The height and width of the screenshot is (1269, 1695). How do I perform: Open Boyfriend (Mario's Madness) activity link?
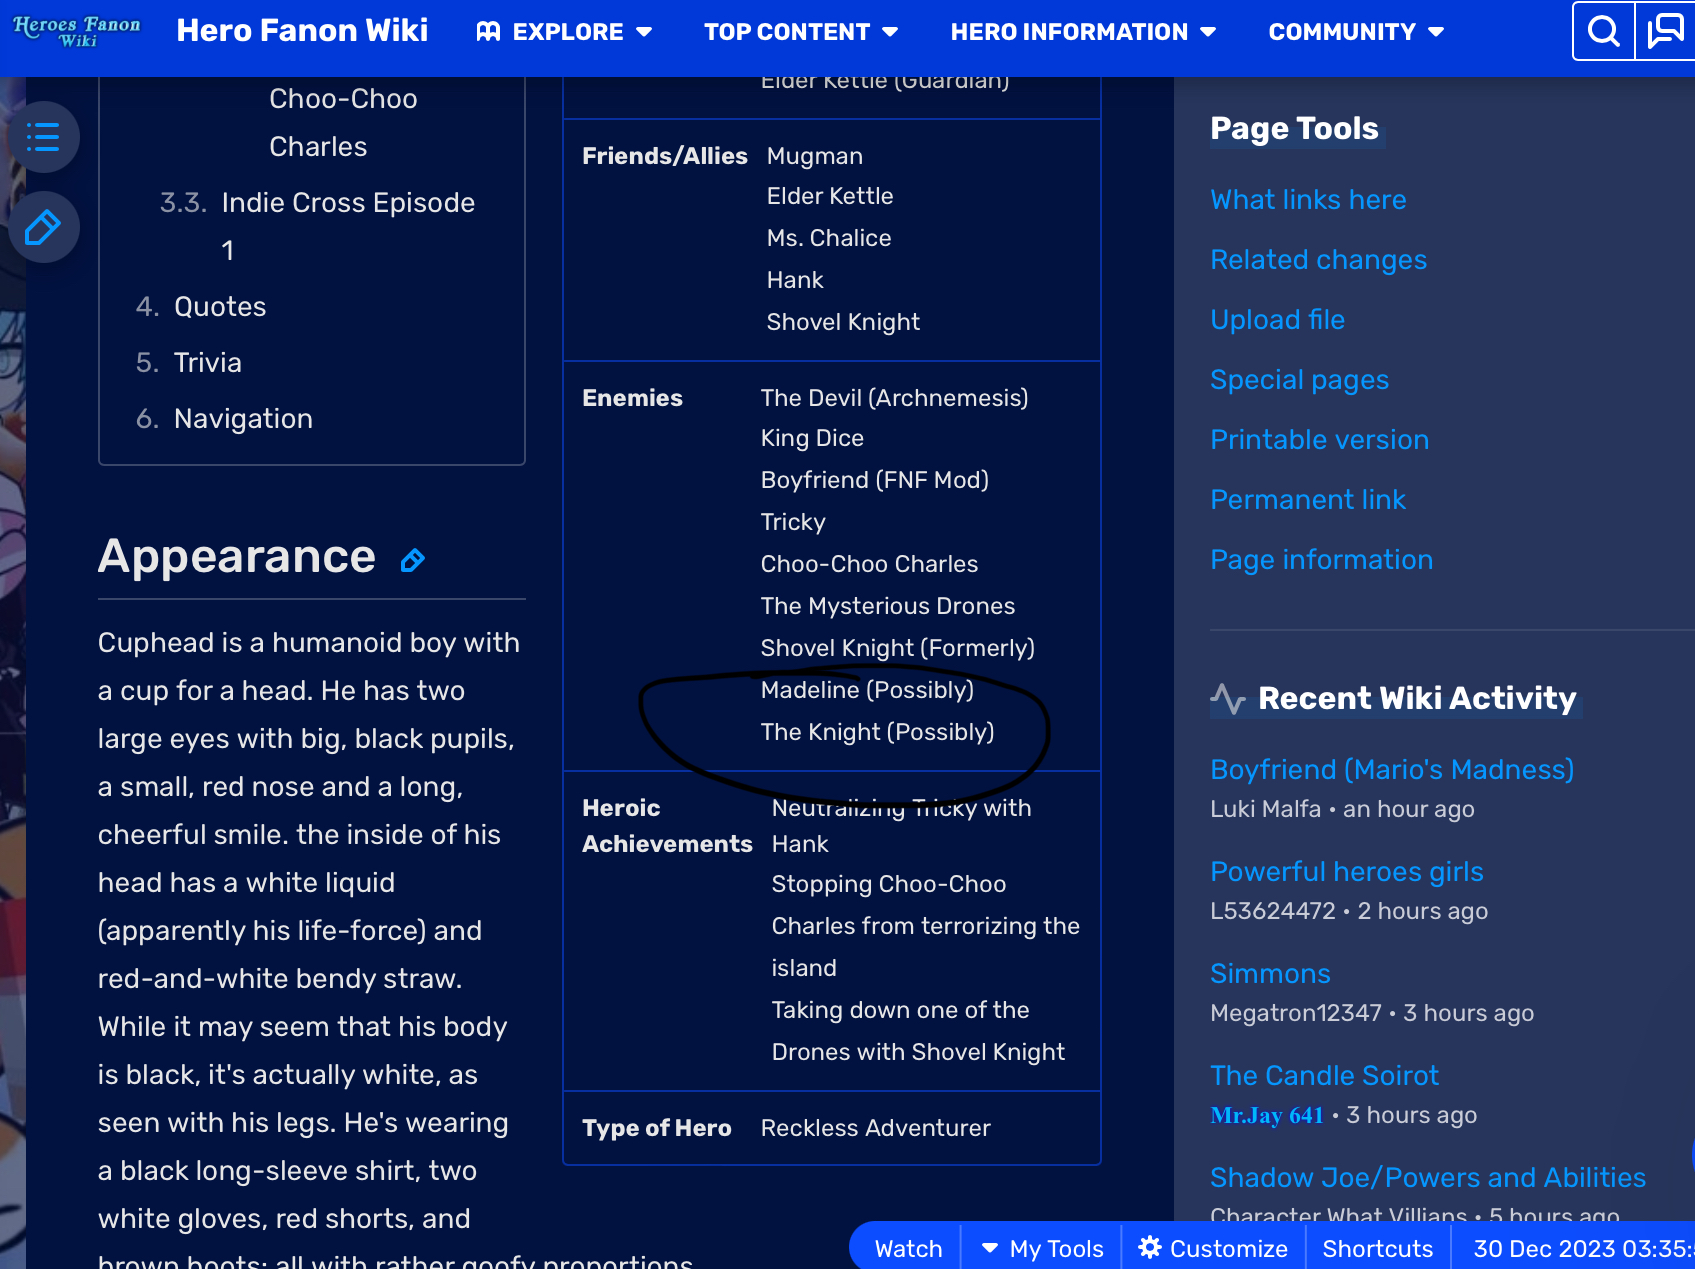pyautogui.click(x=1392, y=769)
